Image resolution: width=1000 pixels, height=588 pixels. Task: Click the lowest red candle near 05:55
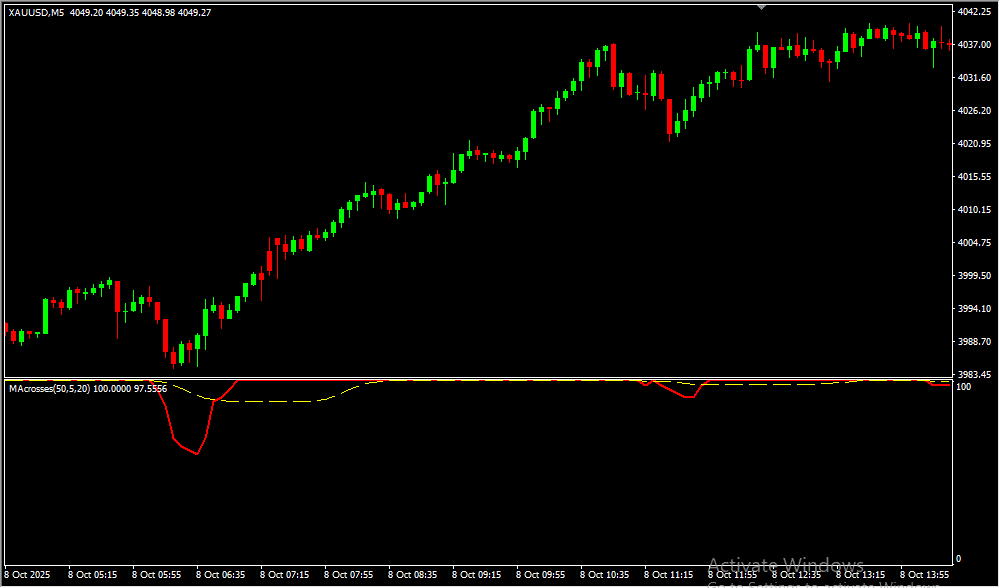point(165,336)
